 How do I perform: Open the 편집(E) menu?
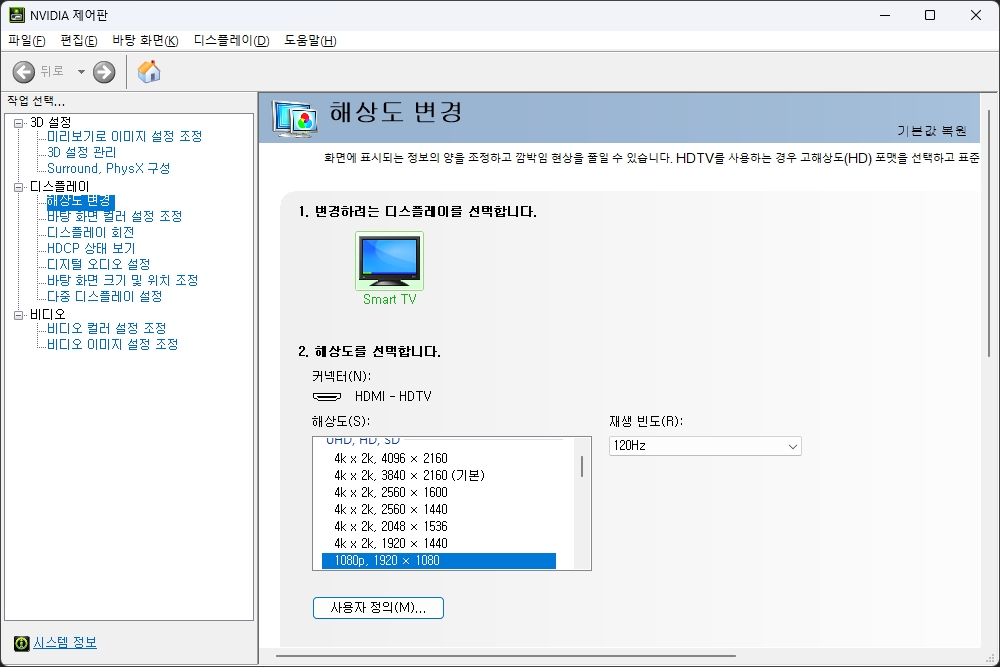(x=78, y=41)
